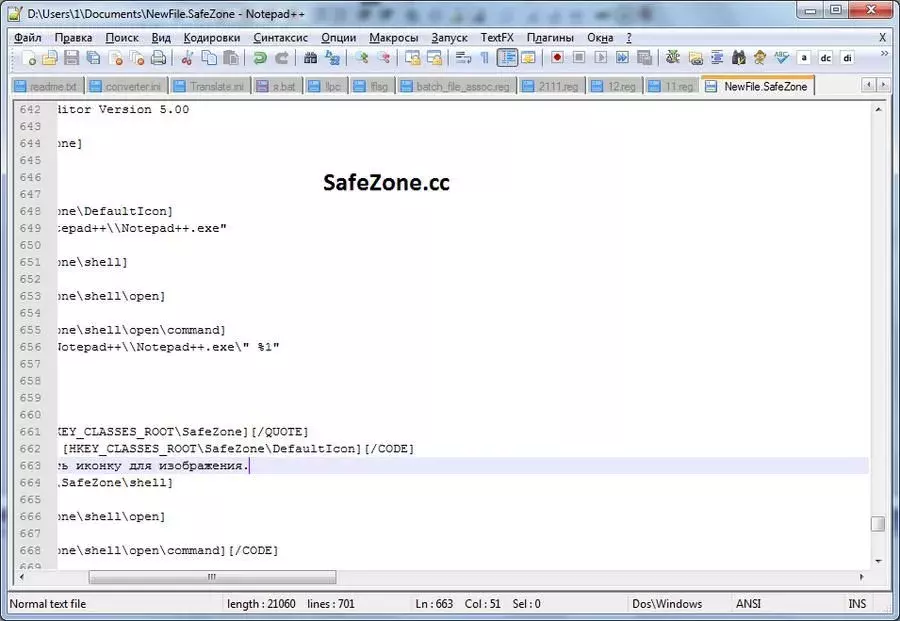
Task: Toggle synchronize horizontal scrolling icon
Action: [x=435, y=58]
